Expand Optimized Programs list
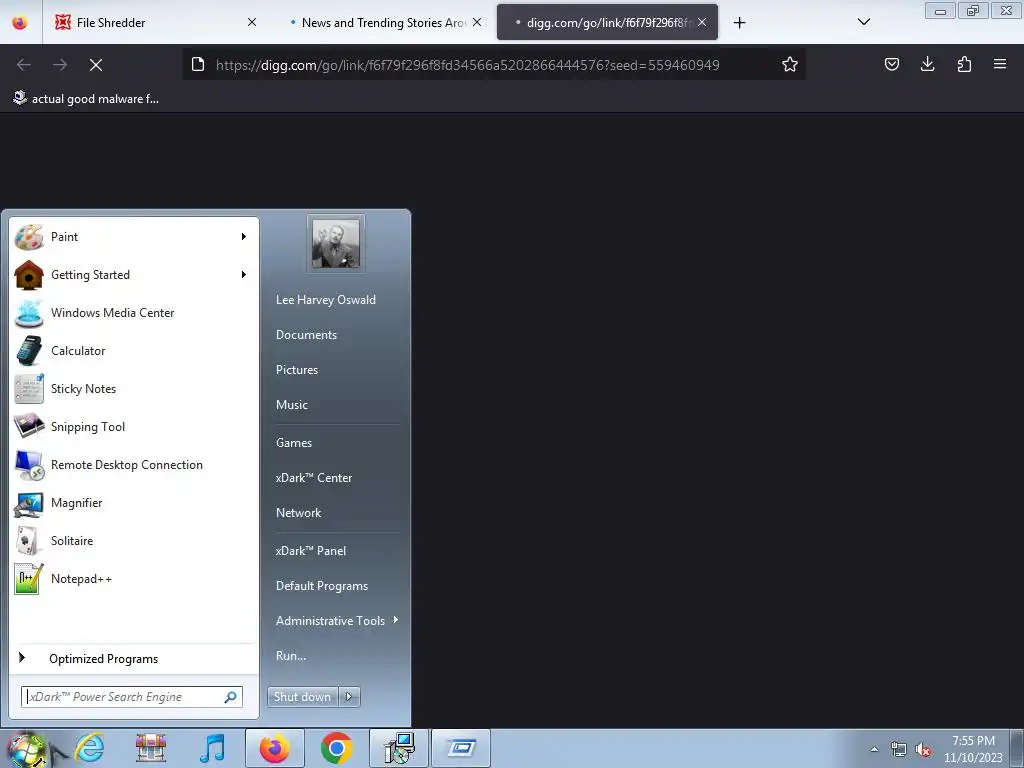Screen dimensions: 1024x768 click(134, 658)
